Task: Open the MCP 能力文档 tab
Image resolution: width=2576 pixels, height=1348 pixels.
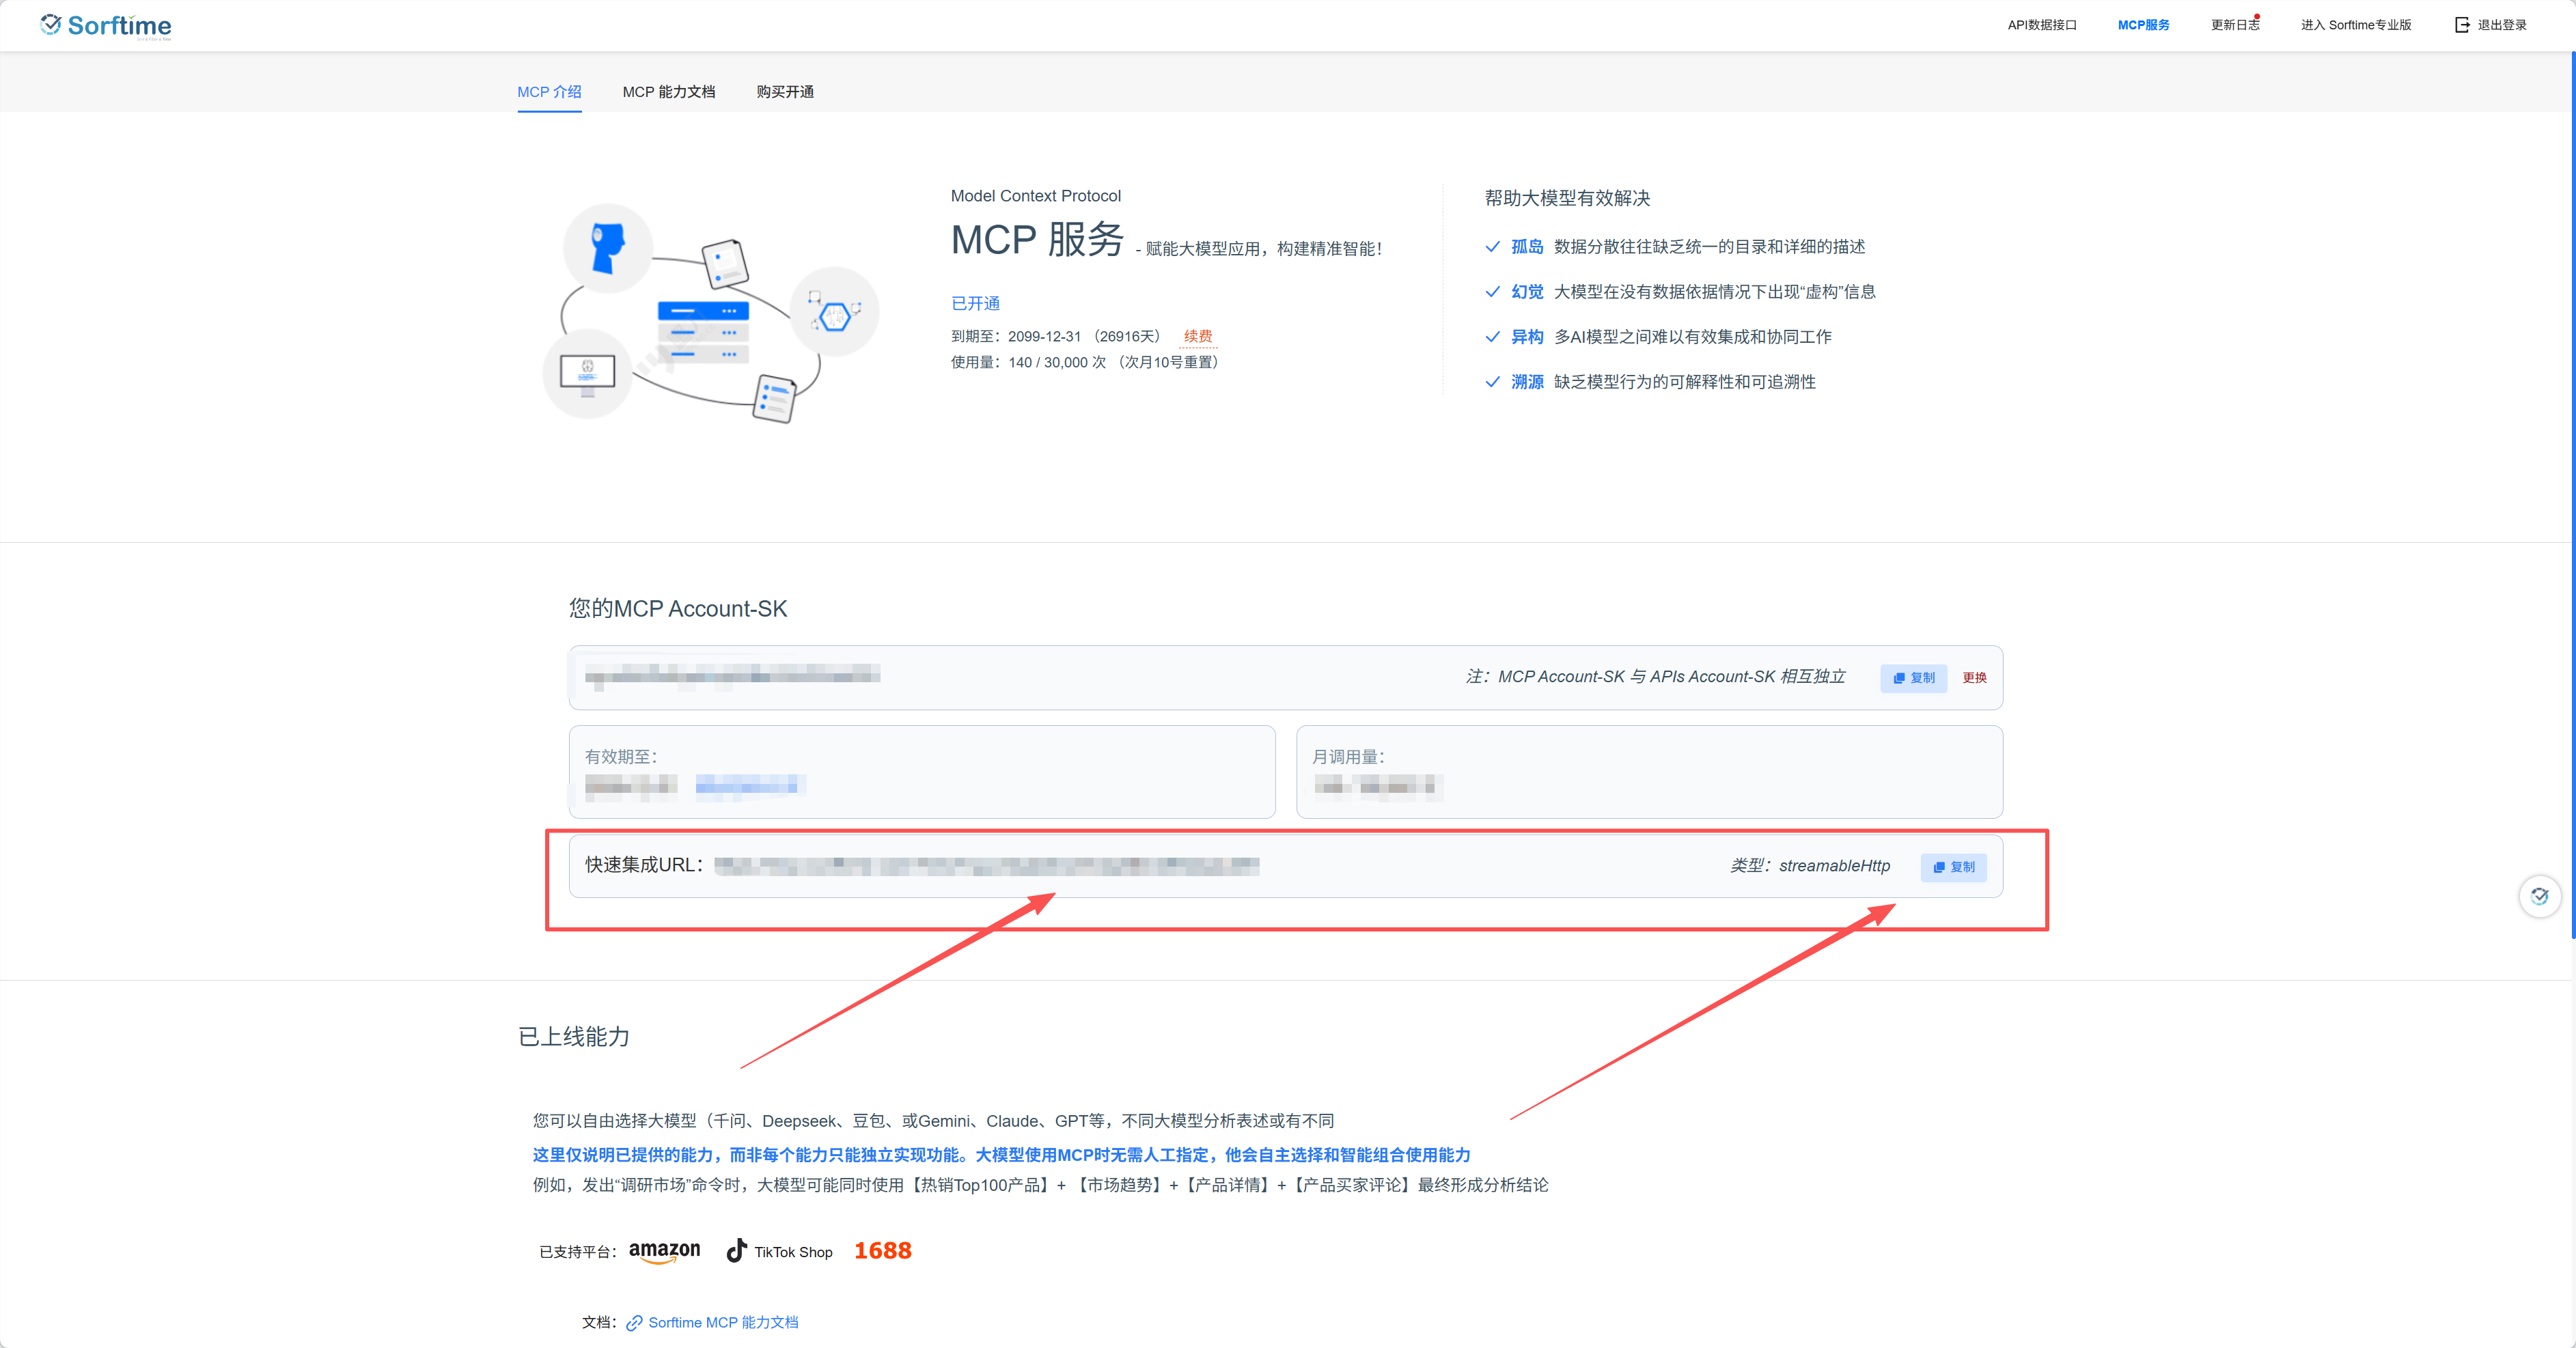Action: [x=668, y=92]
